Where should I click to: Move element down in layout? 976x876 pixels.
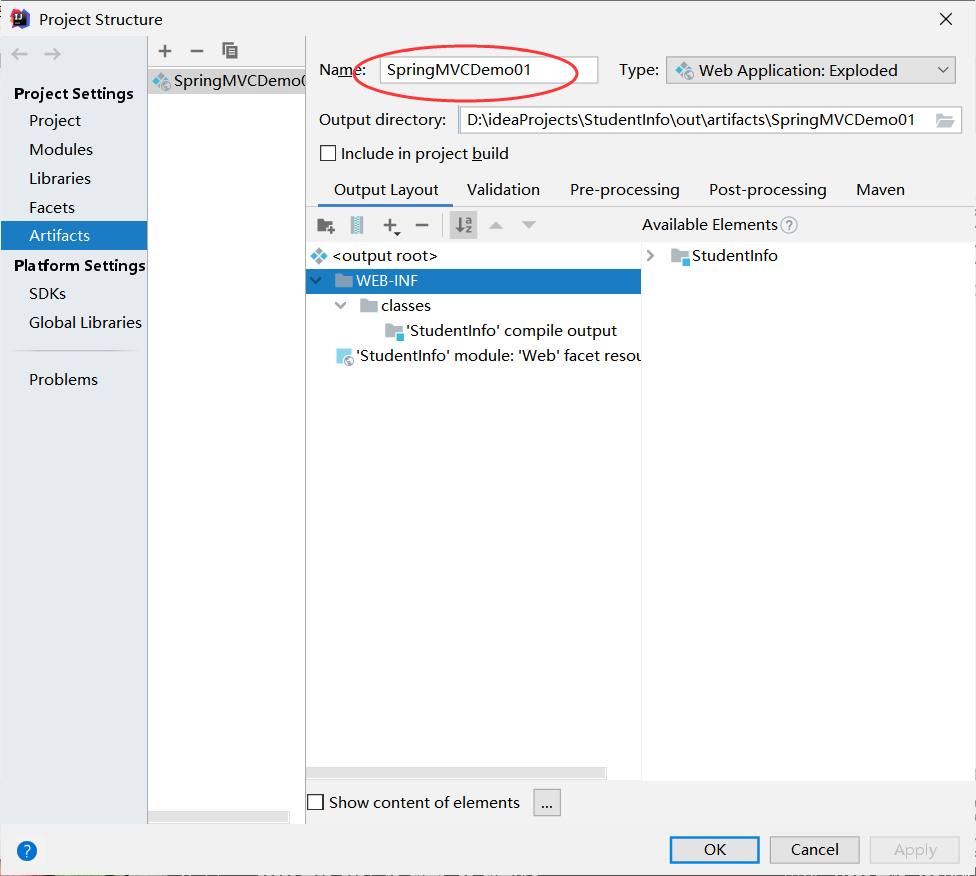[x=528, y=225]
